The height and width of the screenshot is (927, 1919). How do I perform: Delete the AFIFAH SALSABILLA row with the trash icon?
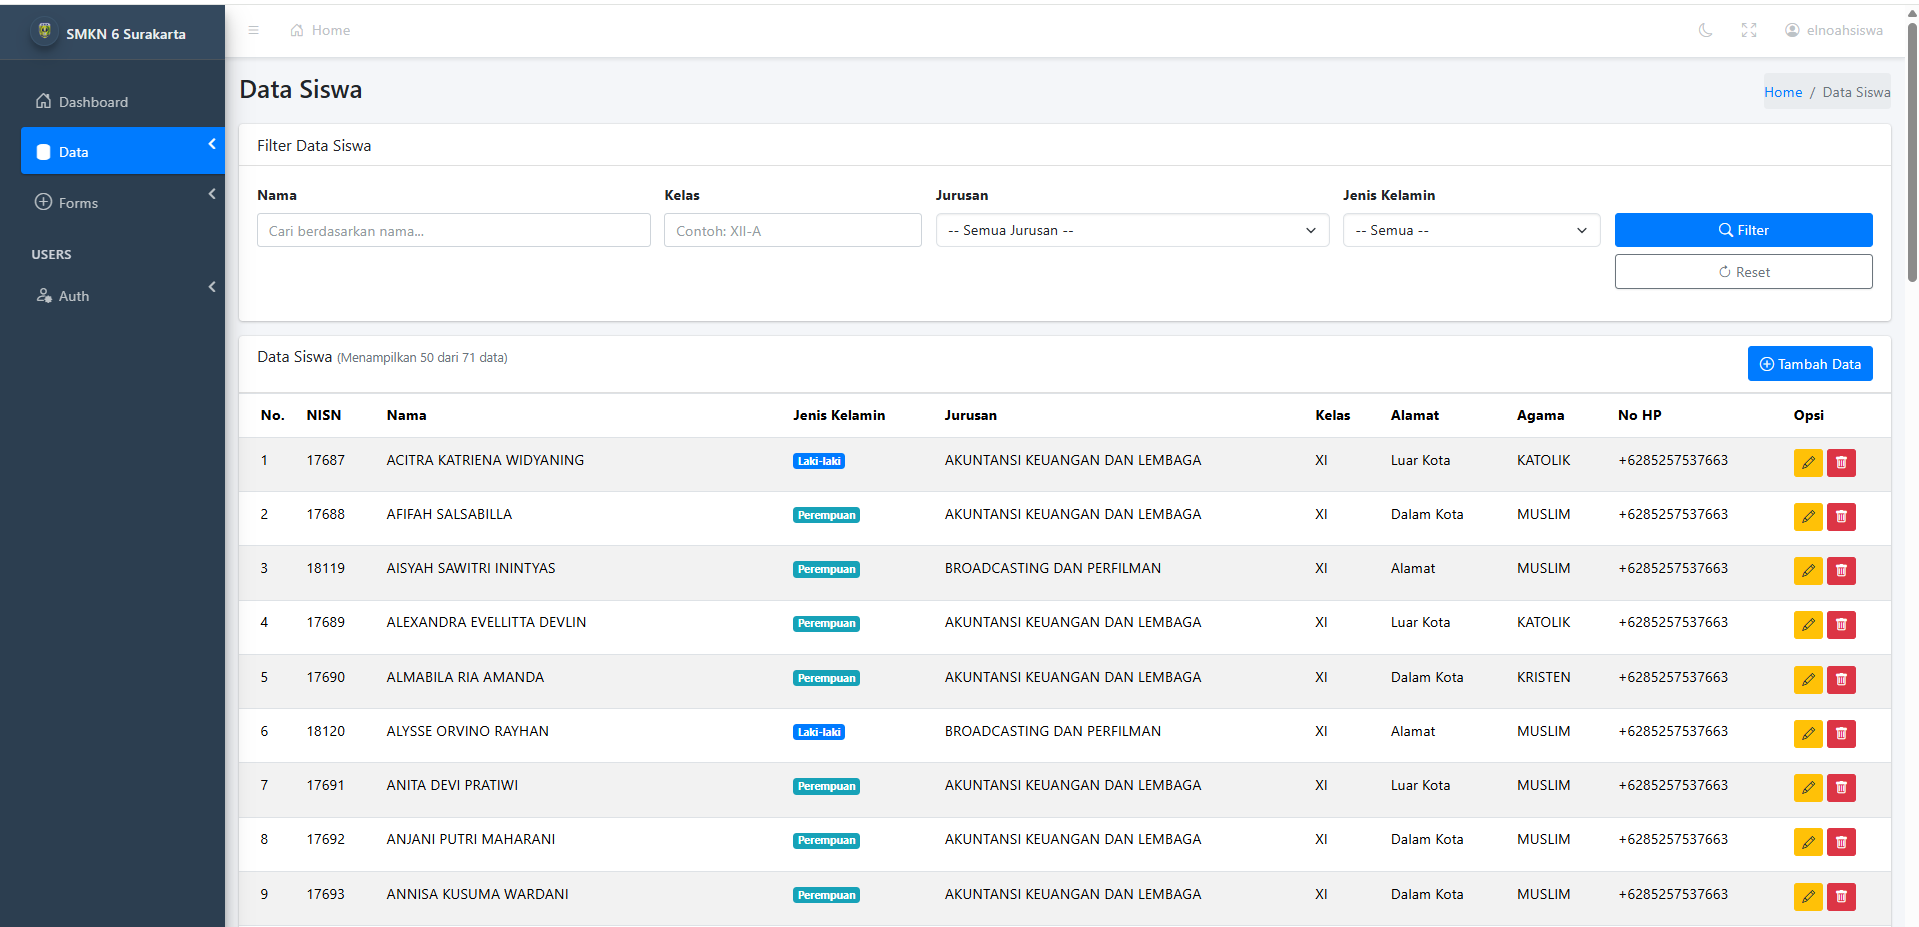point(1841,517)
